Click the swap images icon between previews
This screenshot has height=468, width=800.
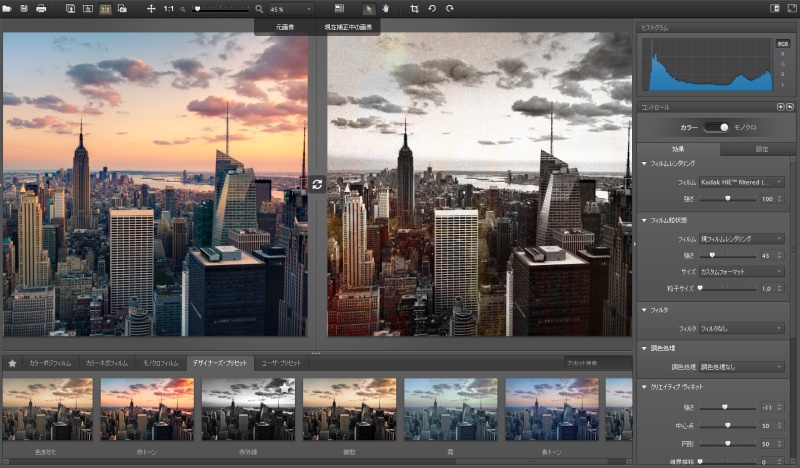click(317, 185)
